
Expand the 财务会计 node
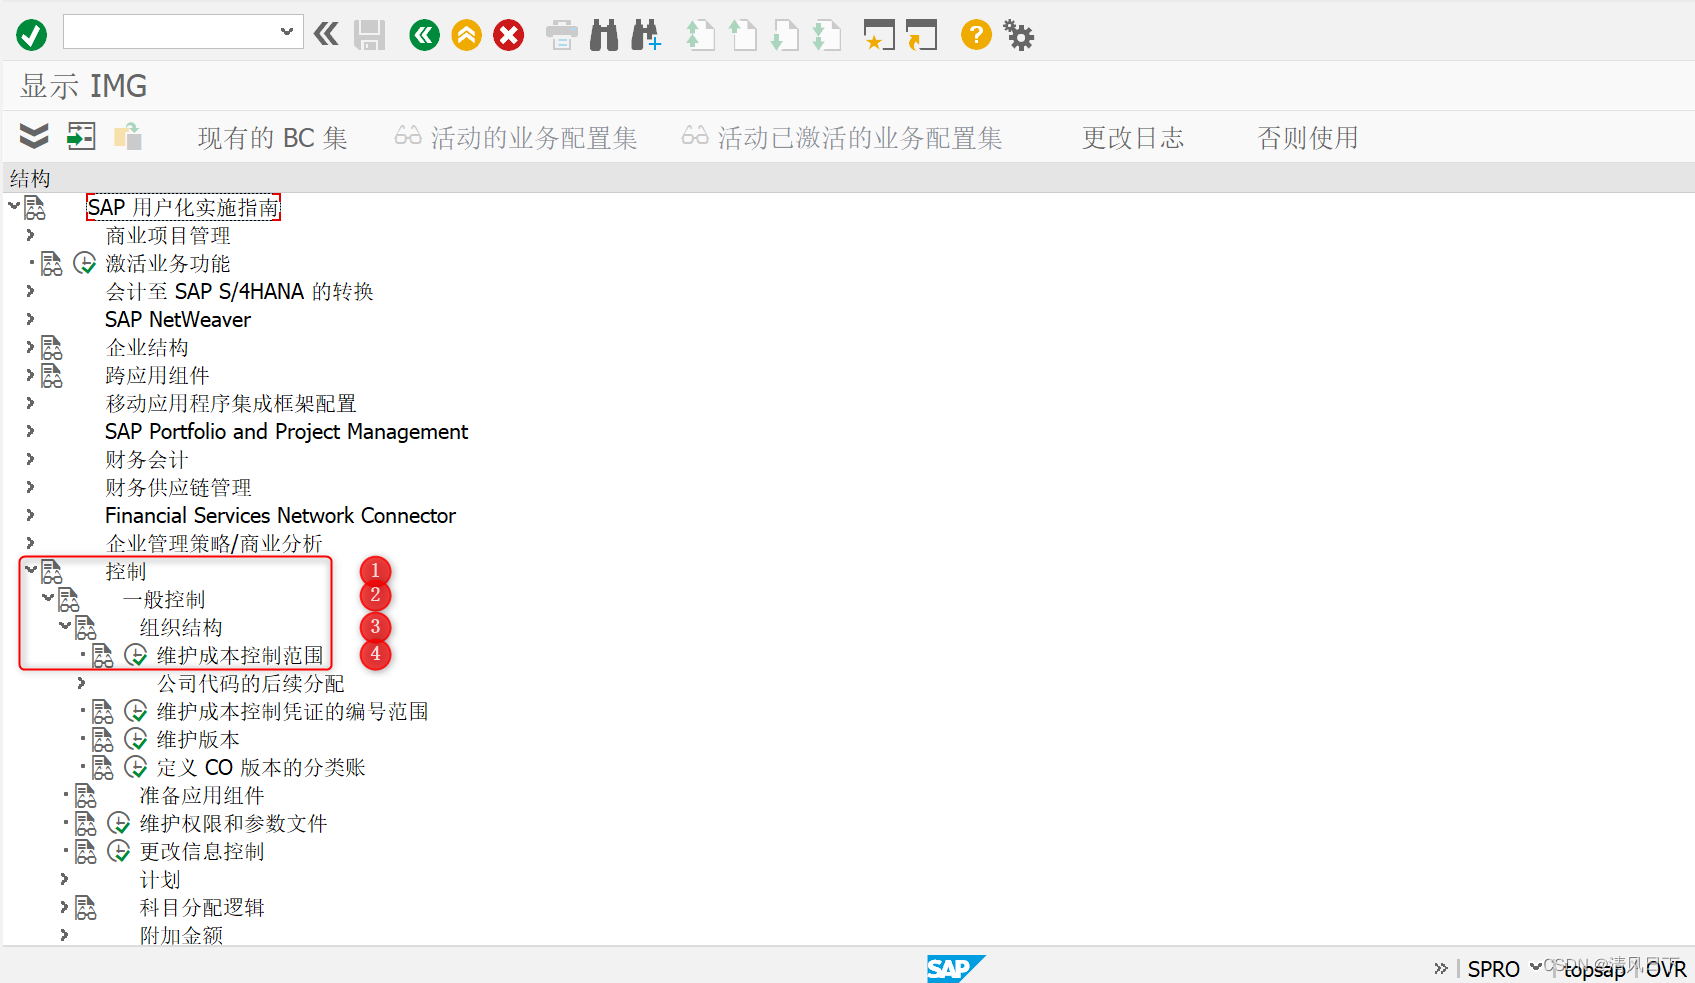click(x=30, y=459)
